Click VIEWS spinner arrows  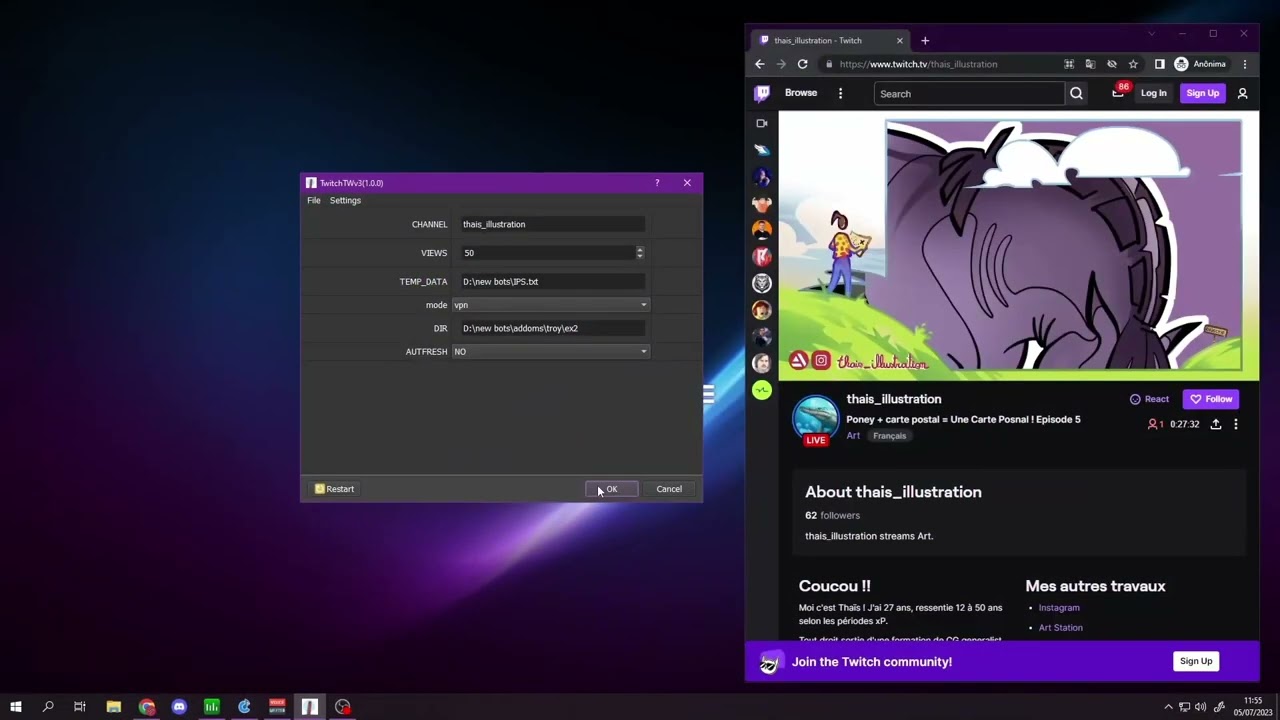point(640,253)
